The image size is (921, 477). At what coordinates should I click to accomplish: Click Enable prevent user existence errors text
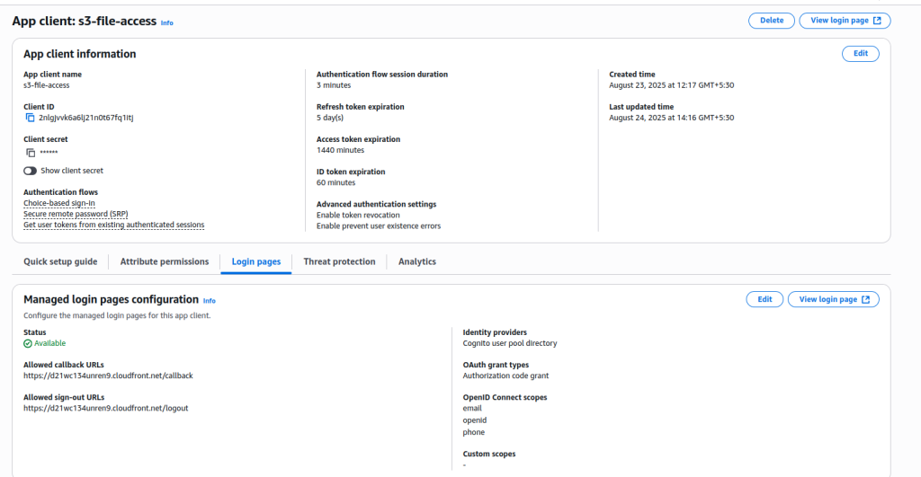click(378, 226)
